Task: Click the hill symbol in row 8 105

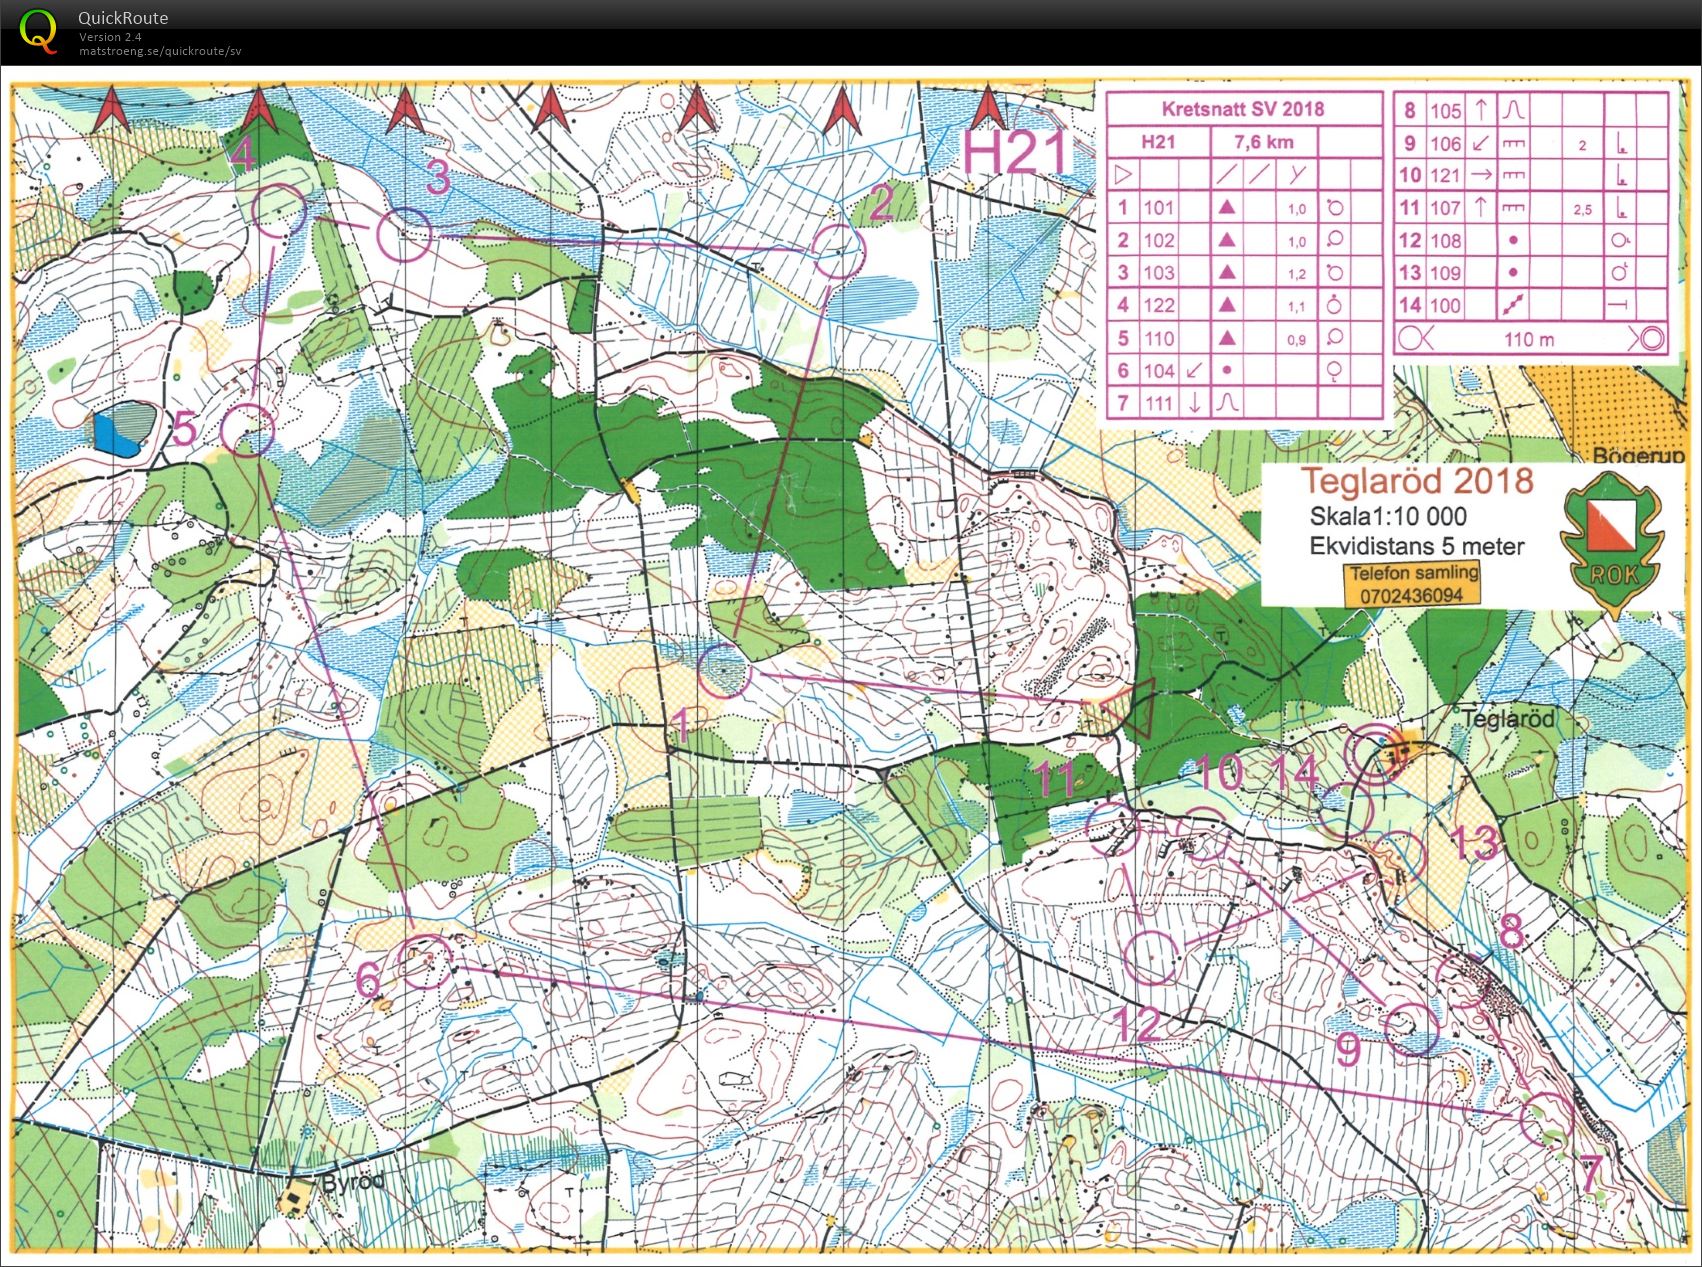Action: pos(1513,109)
